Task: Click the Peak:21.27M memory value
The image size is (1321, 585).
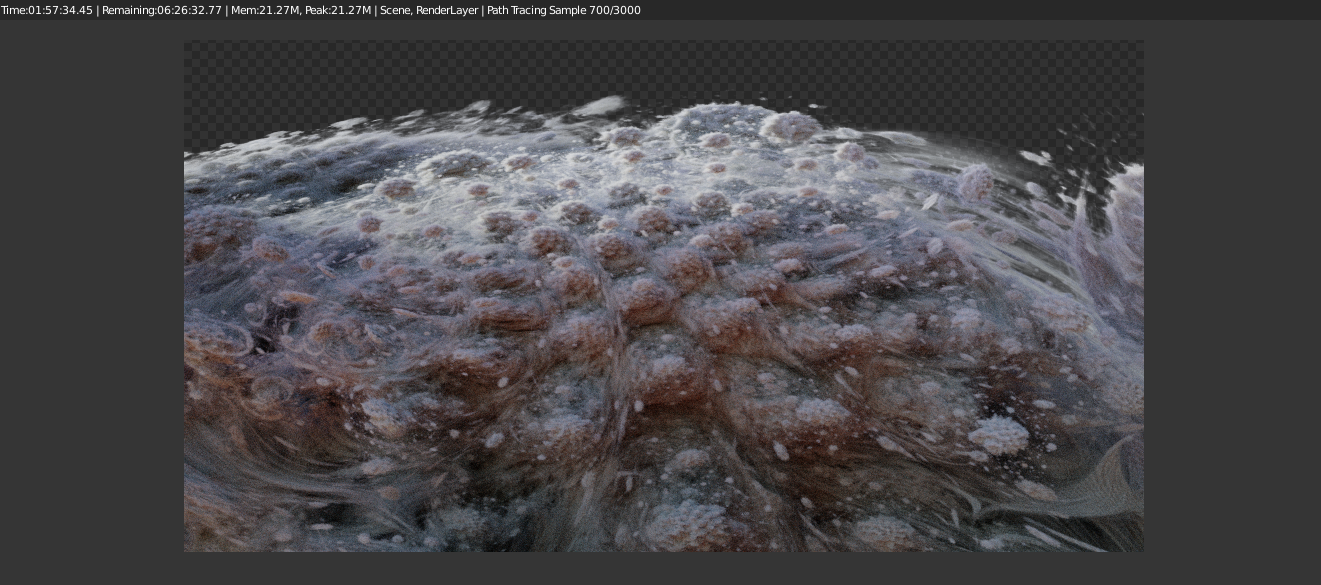Action: [338, 10]
